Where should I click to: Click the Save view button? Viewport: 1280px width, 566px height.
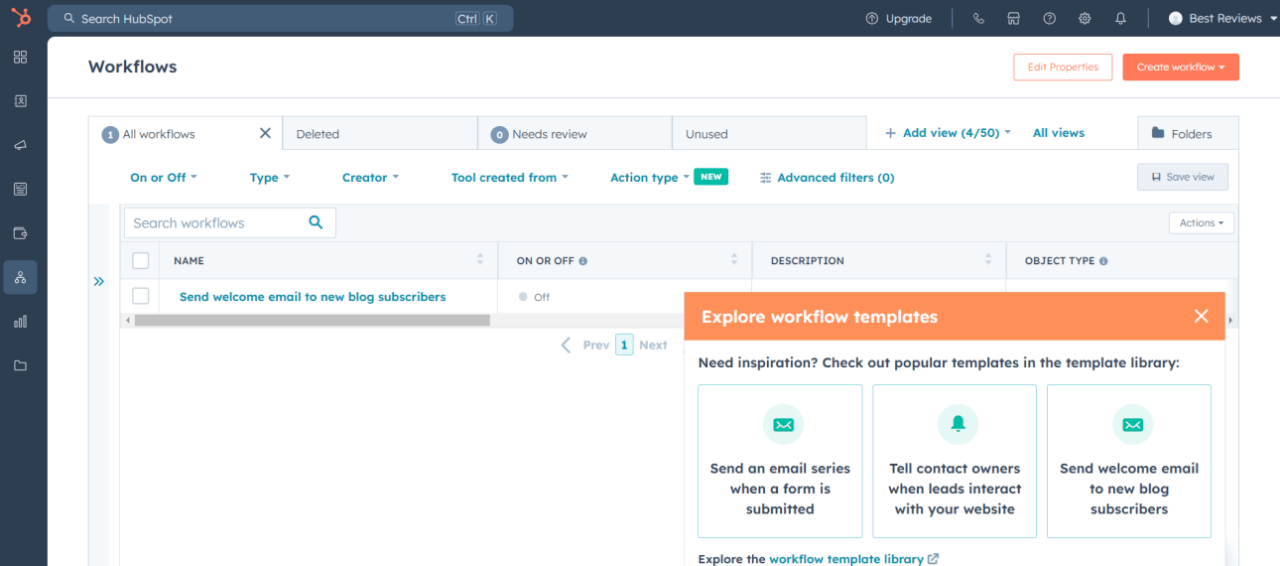point(1182,177)
